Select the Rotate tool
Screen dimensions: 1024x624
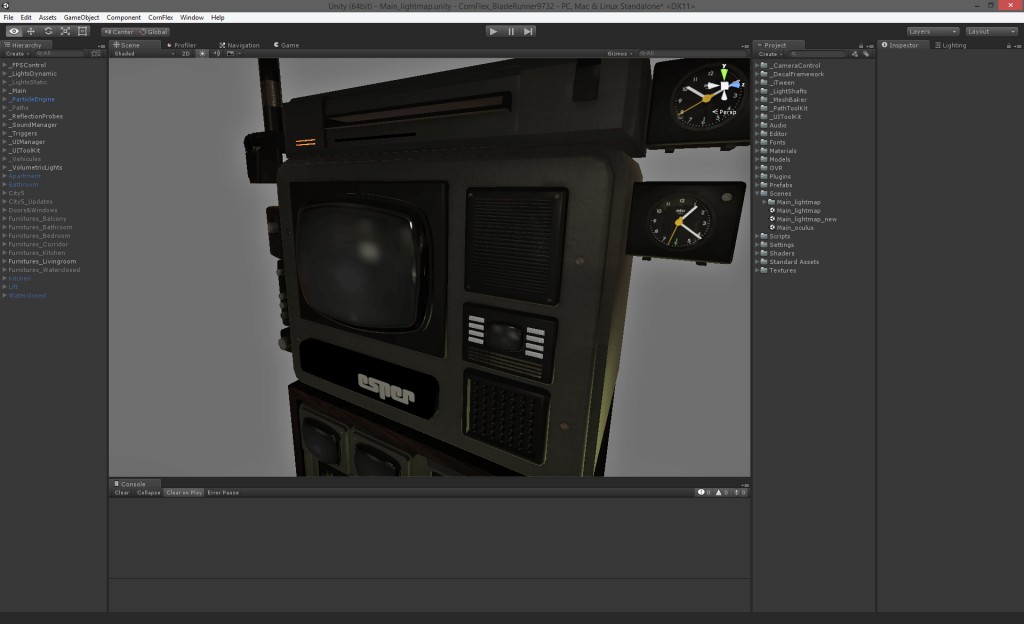pyautogui.click(x=48, y=31)
